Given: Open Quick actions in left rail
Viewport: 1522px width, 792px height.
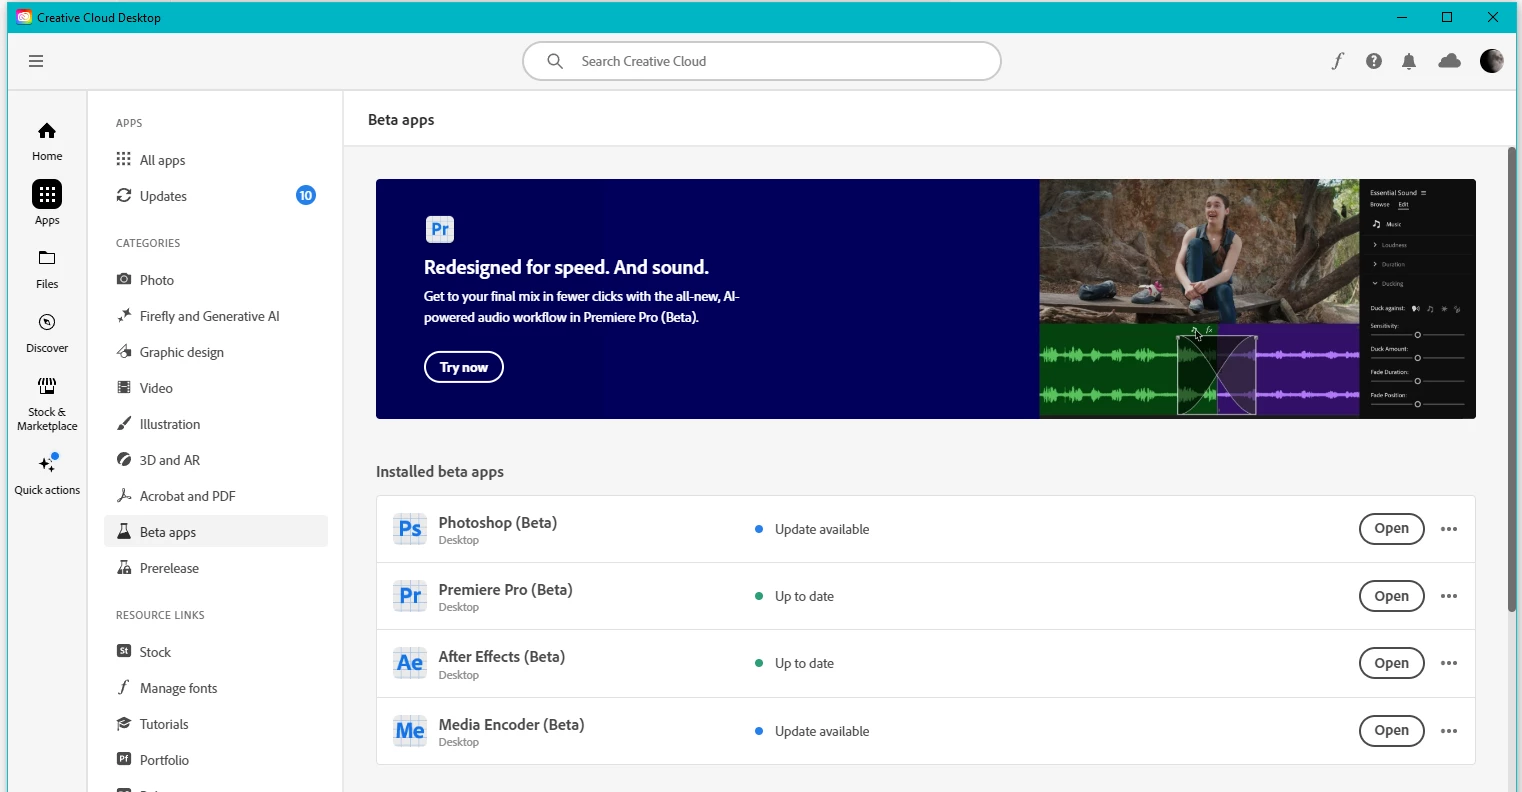Looking at the screenshot, I should 47,474.
